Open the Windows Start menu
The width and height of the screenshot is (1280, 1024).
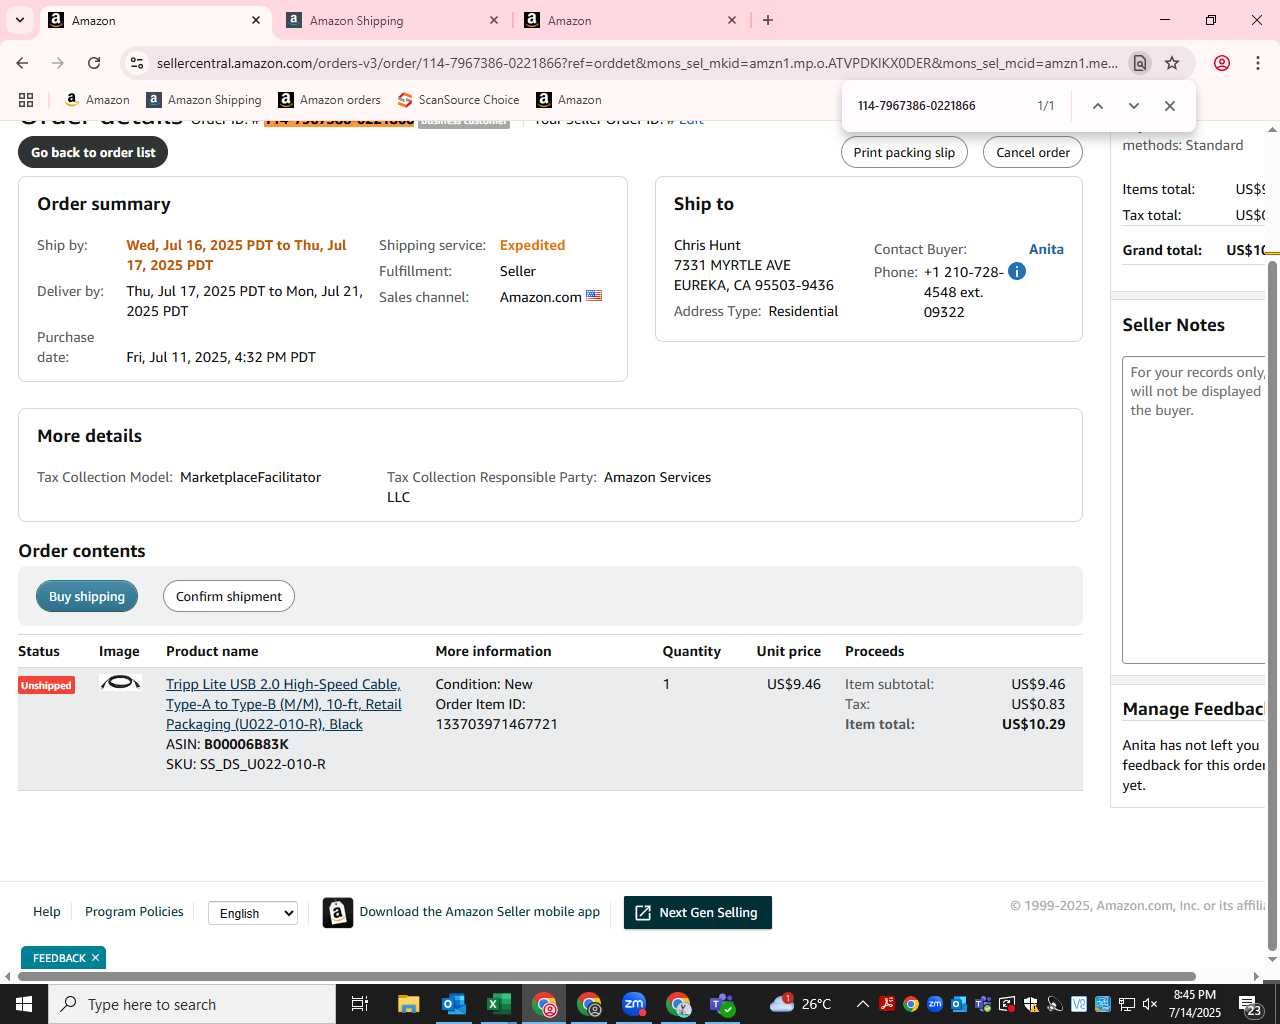coord(23,1004)
